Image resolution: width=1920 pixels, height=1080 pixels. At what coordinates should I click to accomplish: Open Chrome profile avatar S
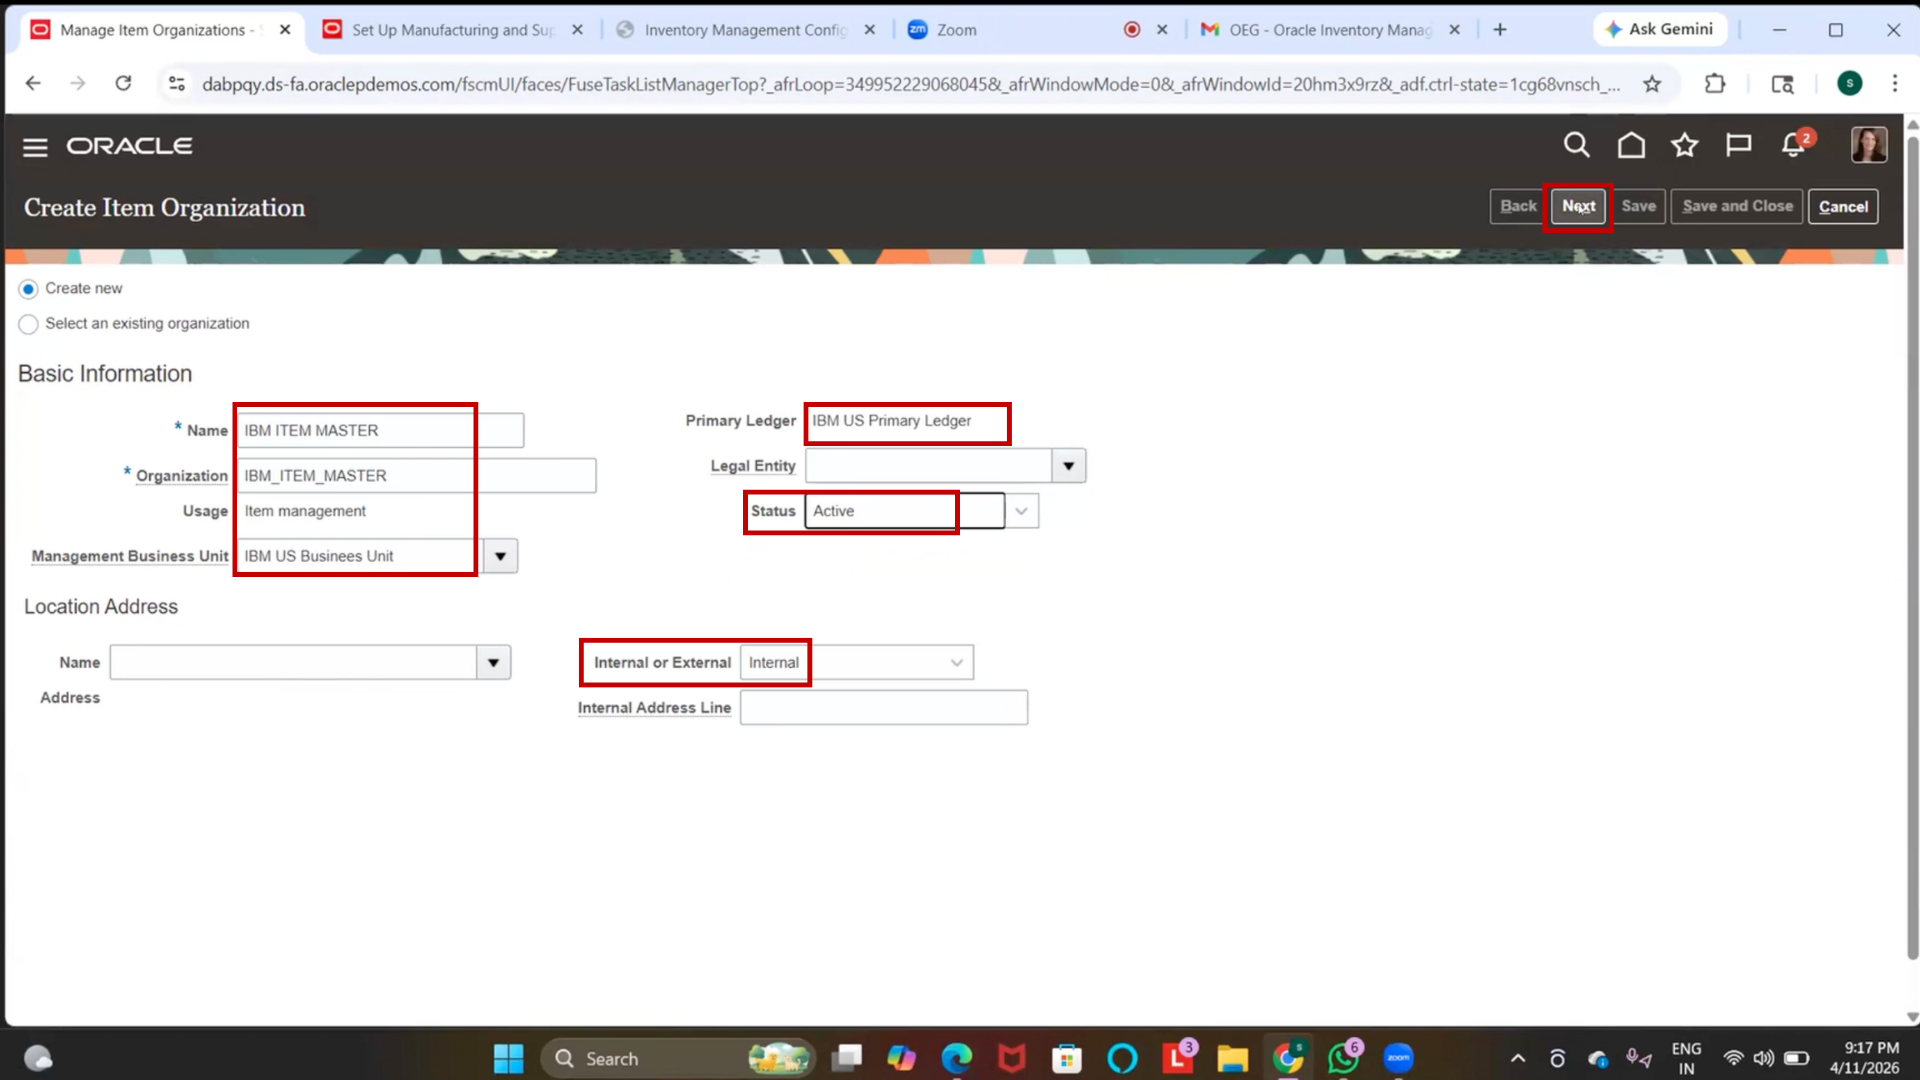point(1849,84)
